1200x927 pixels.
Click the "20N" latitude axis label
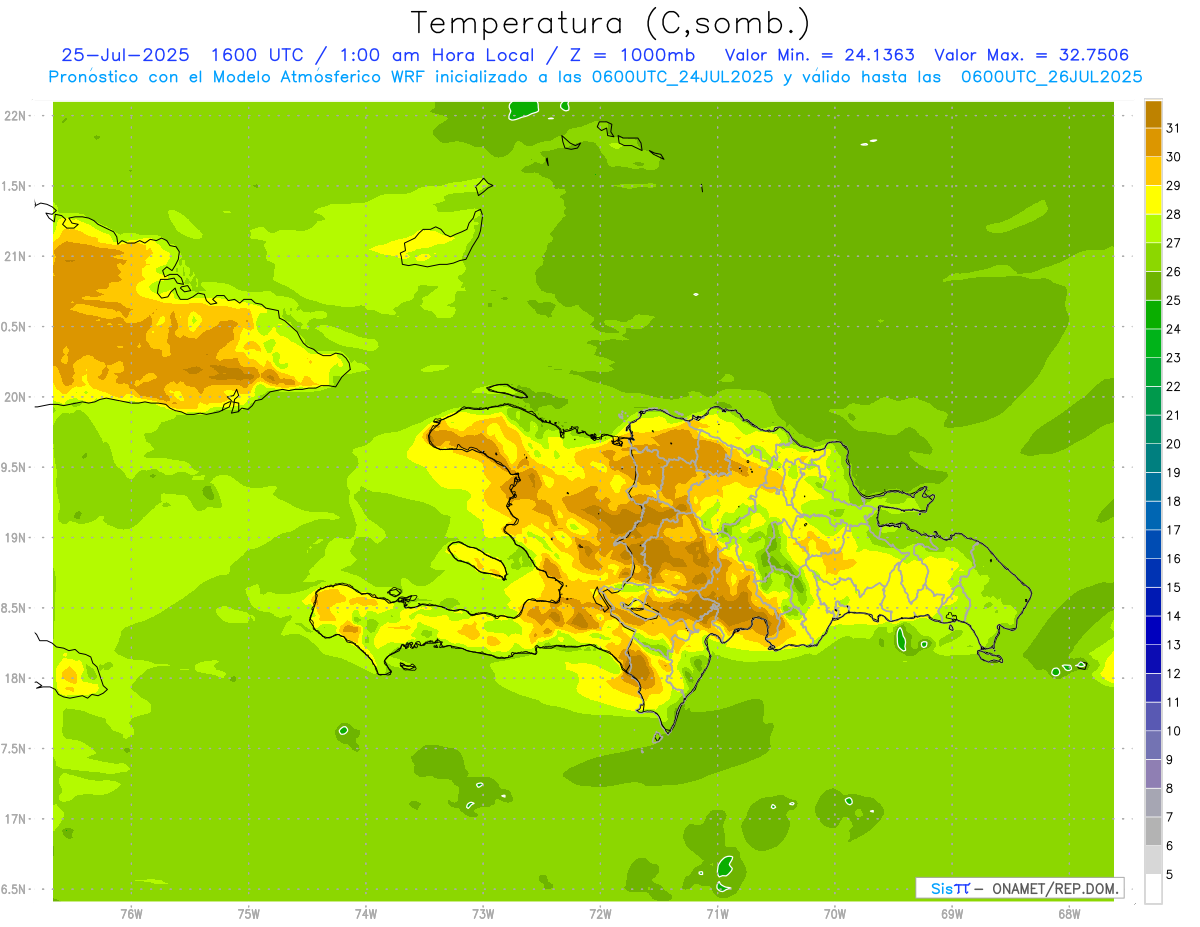coord(16,397)
